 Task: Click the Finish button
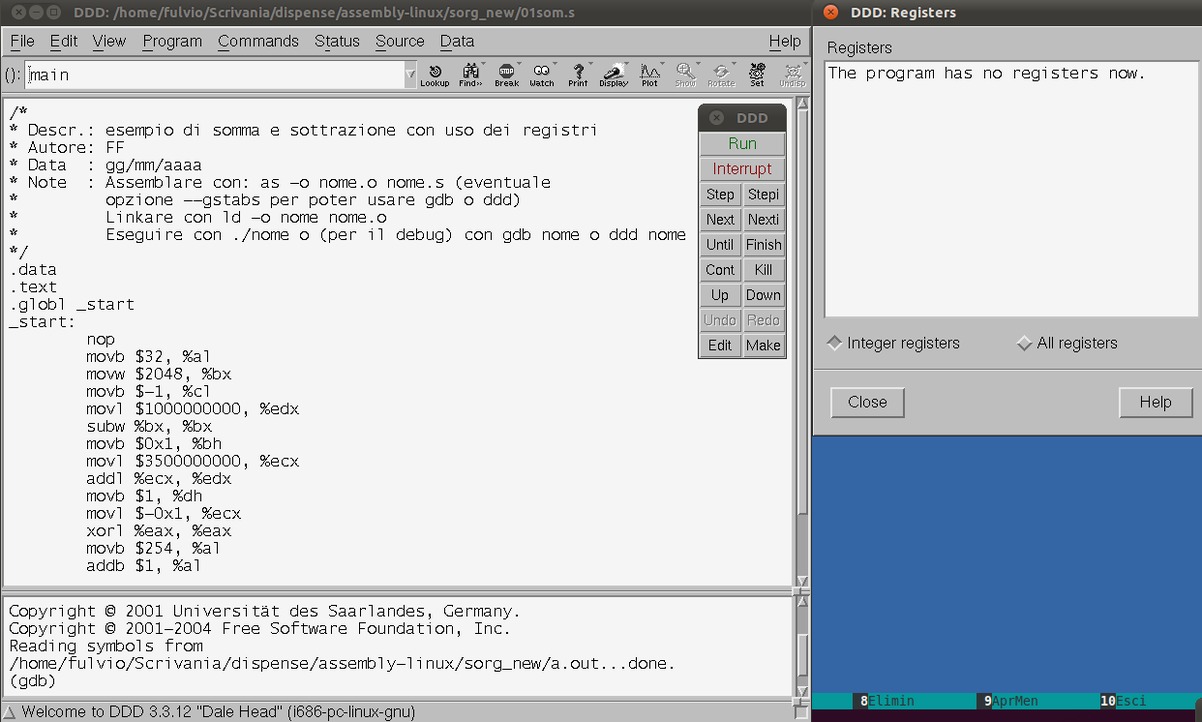763,244
